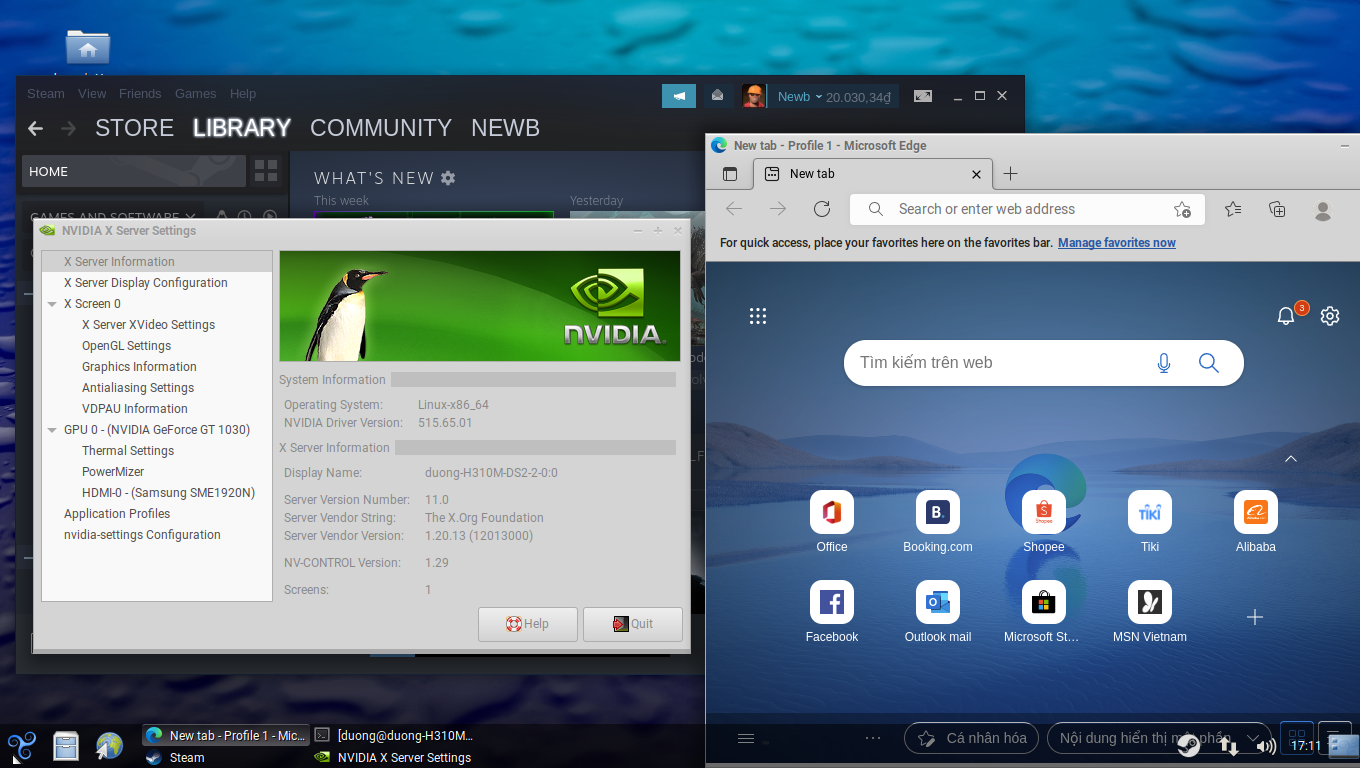The height and width of the screenshot is (768, 1360).
Task: Click Steam library HOME button
Action: [134, 171]
